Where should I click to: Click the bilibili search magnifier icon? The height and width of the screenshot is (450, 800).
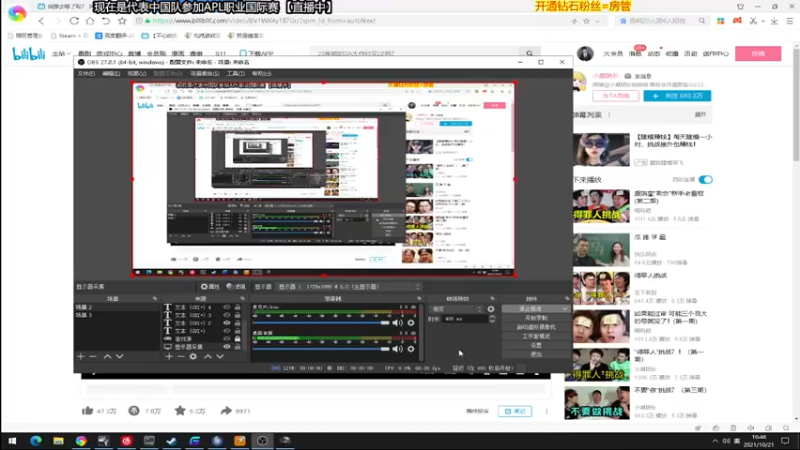point(530,53)
